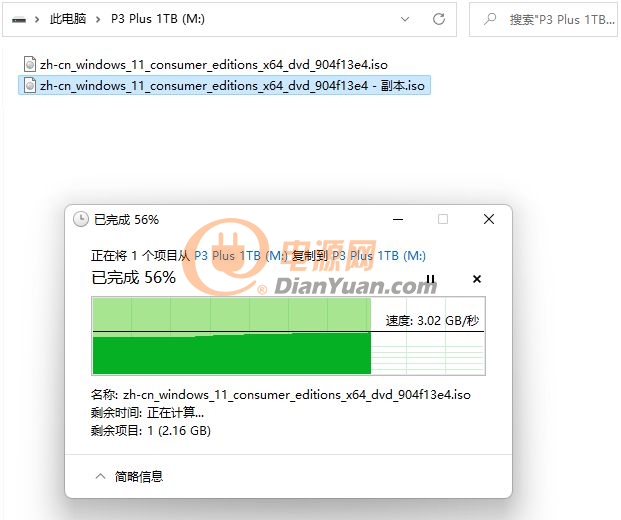This screenshot has width=621, height=520.
Task: Click the drive icon in address bar
Action: [19, 19]
